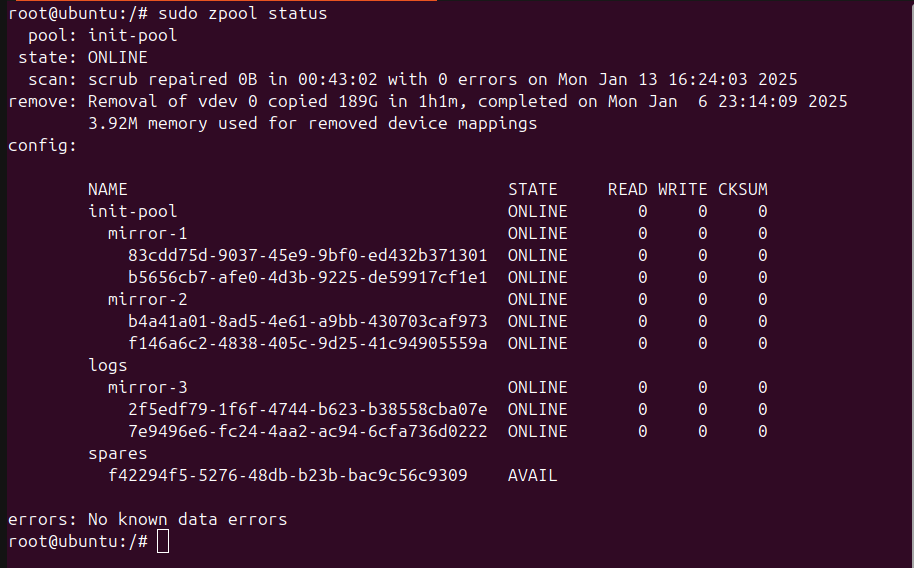
Task: Click log disk ID 7e9496e6-fc24-4aa2-ac94-6cfa736d0222
Action: coord(307,432)
